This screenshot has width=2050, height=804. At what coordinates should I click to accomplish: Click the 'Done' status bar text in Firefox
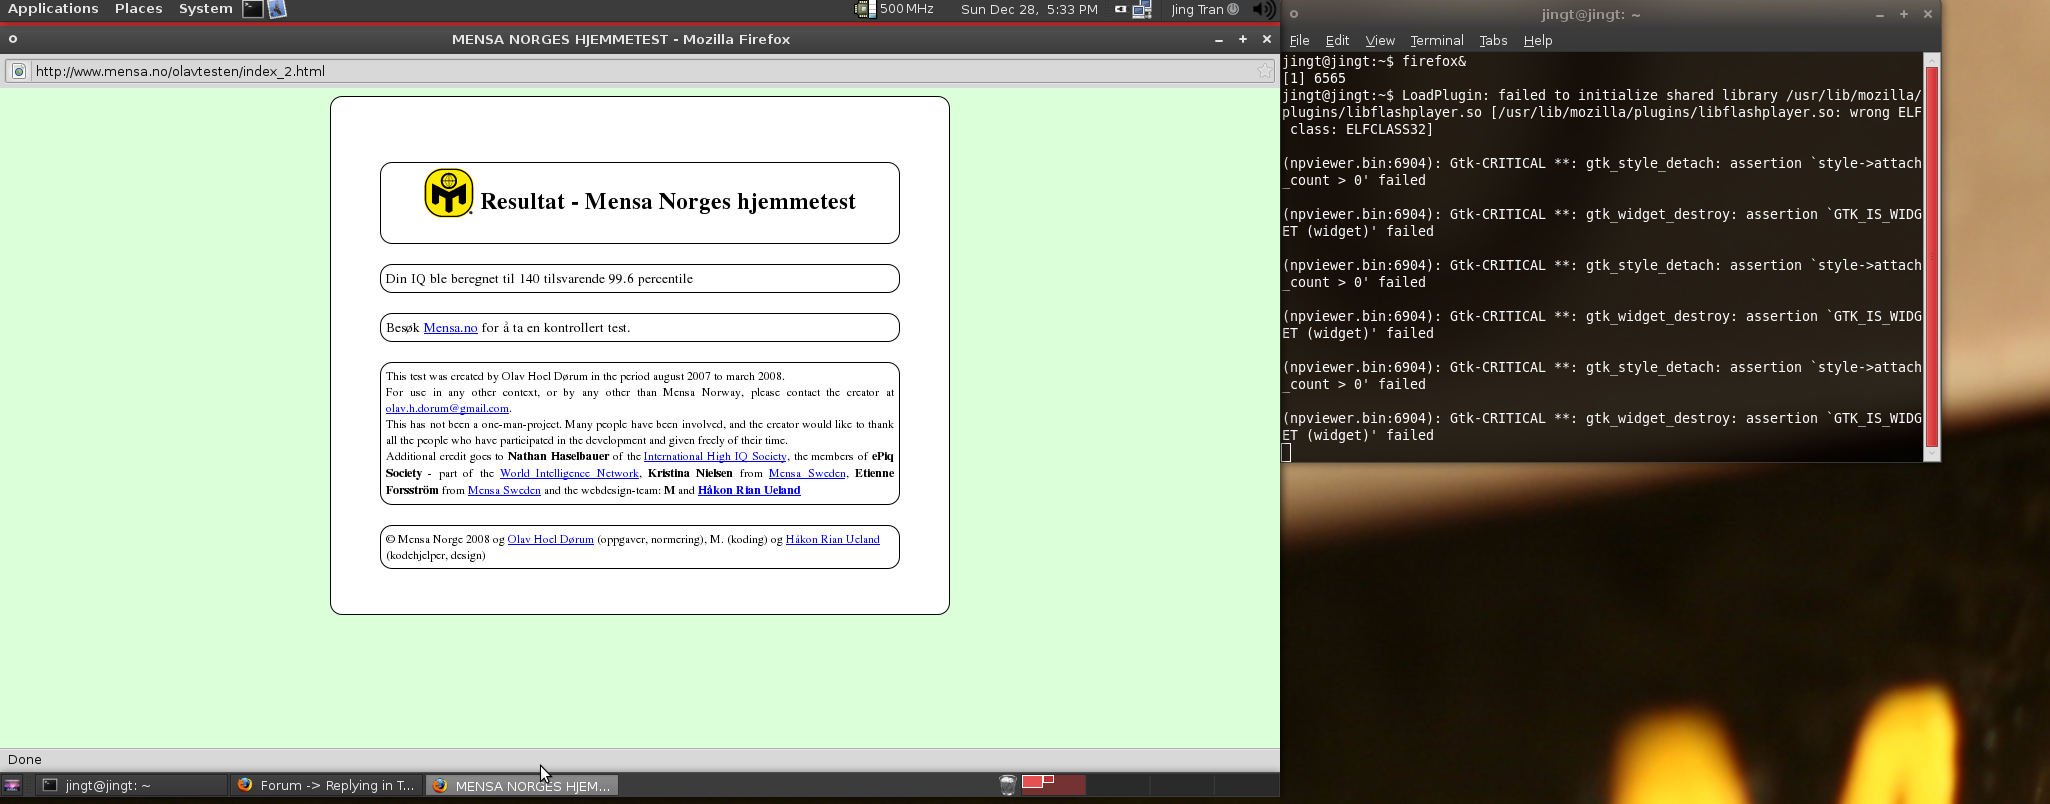pyautogui.click(x=25, y=759)
